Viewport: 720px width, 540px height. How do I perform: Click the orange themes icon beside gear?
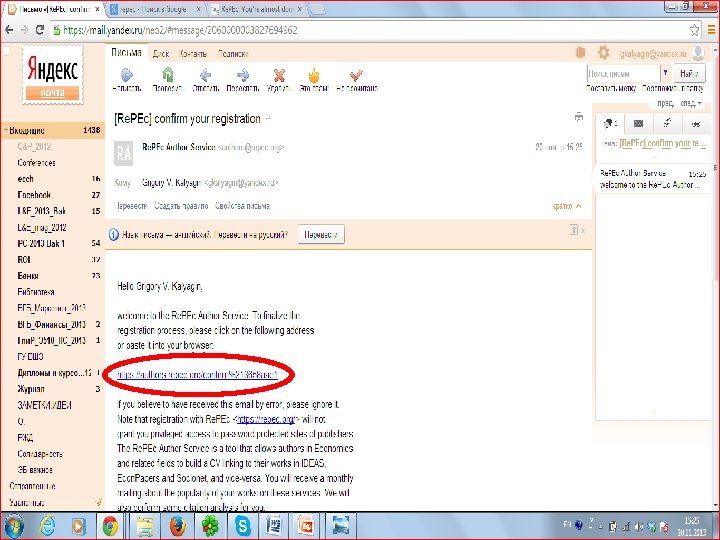coord(580,53)
